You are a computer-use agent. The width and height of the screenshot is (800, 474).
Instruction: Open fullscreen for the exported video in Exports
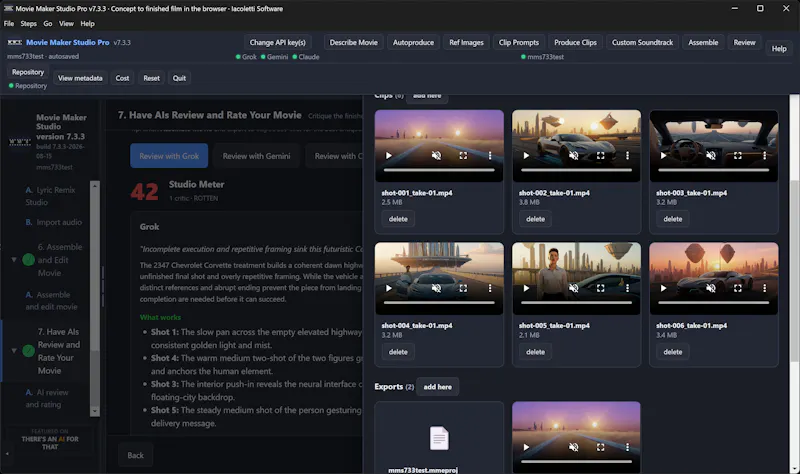(x=601, y=447)
